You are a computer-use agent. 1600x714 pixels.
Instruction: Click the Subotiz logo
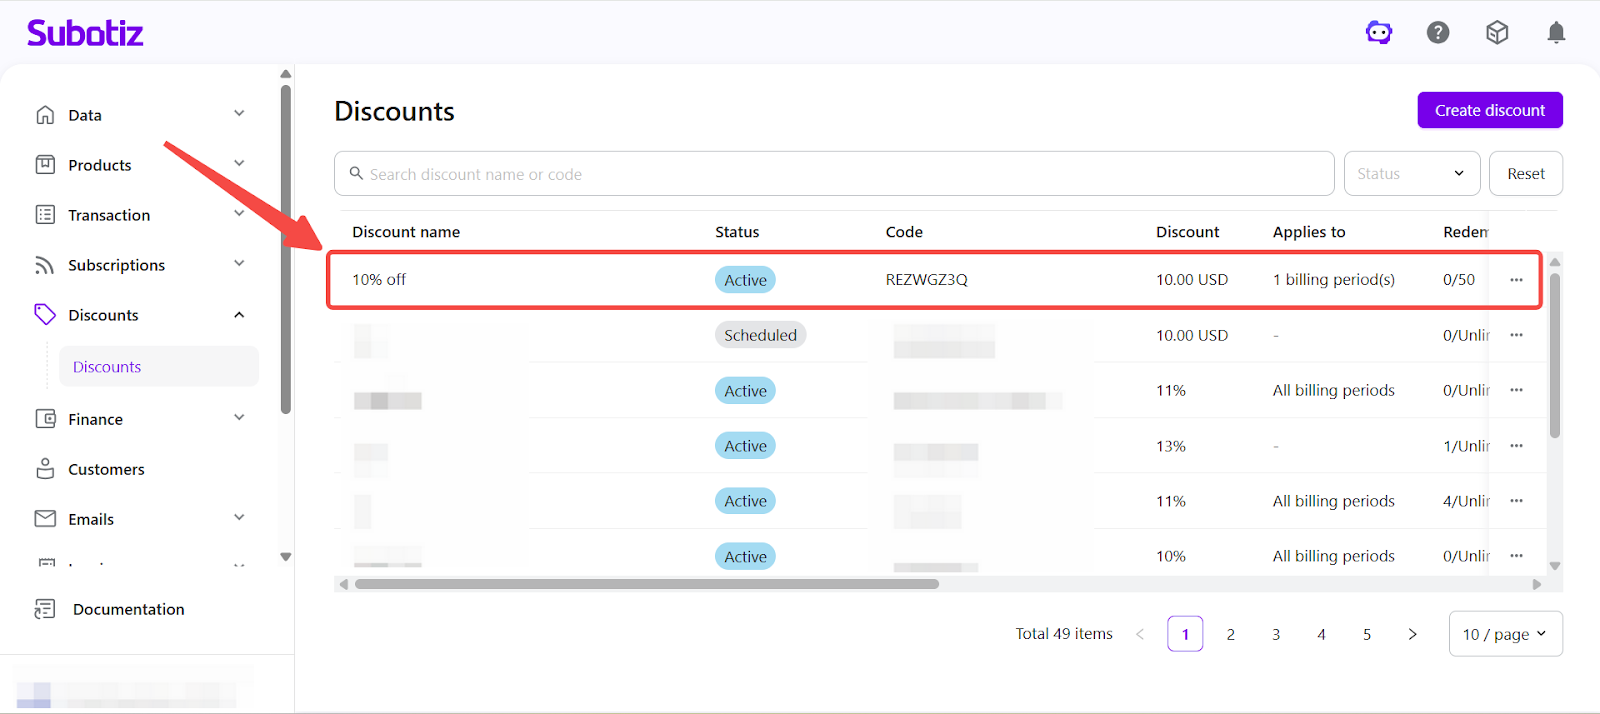point(85,33)
